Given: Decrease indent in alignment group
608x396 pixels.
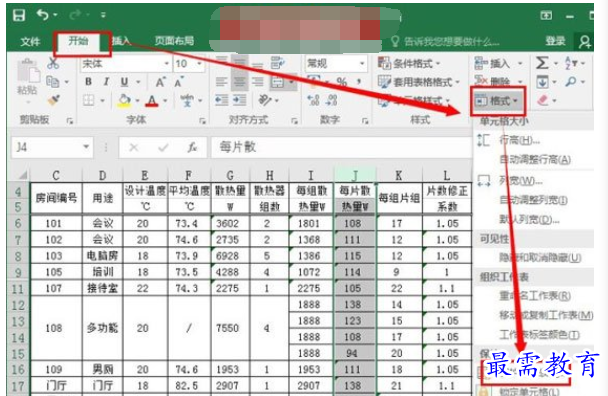Looking at the screenshot, I should [221, 100].
